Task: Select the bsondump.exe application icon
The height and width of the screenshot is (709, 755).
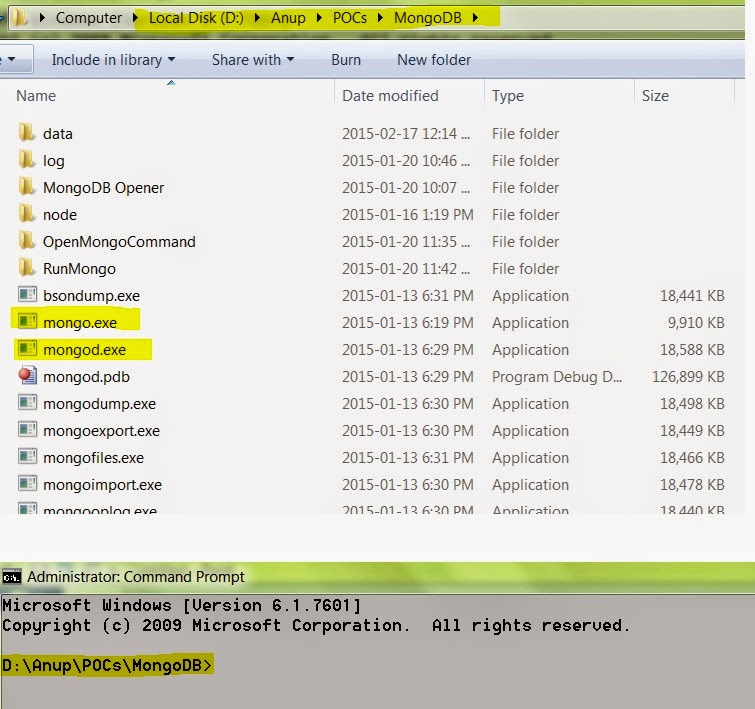Action: [27, 294]
